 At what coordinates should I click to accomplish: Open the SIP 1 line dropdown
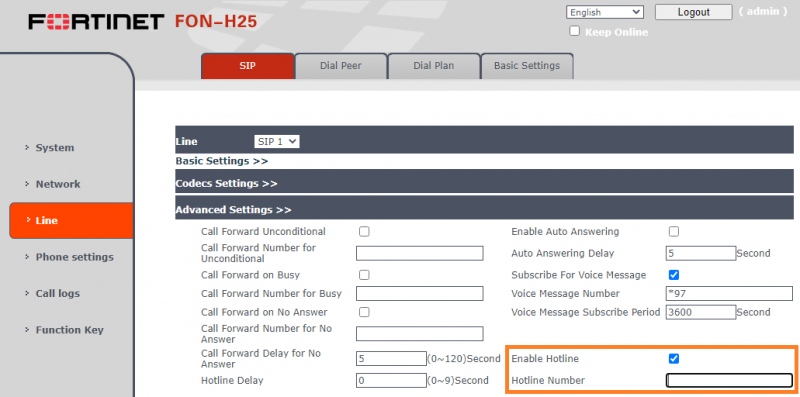[277, 141]
